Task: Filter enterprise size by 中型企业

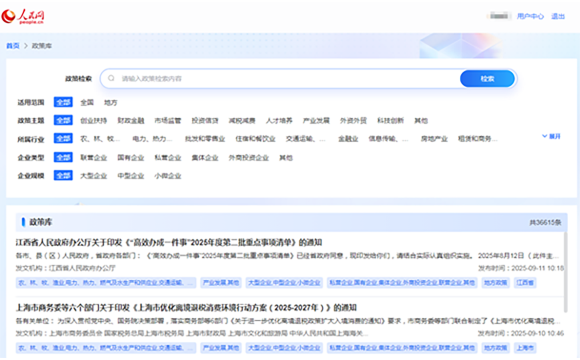Action: (131, 176)
